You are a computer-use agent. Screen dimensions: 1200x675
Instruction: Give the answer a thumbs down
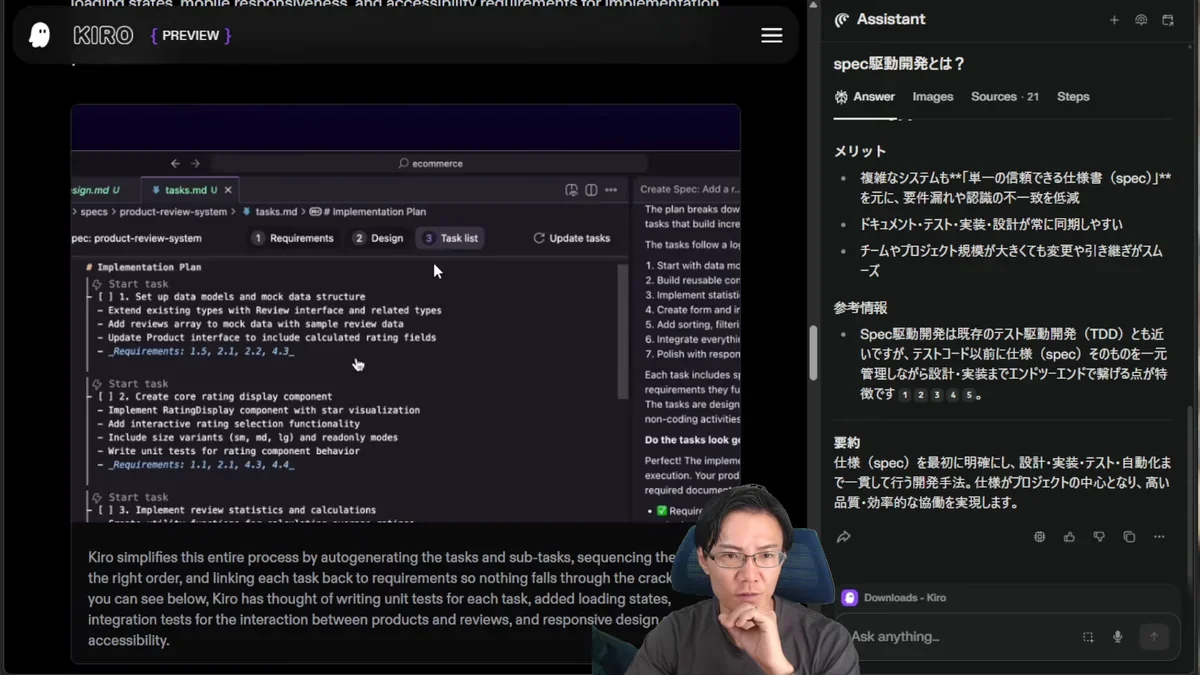click(1099, 537)
